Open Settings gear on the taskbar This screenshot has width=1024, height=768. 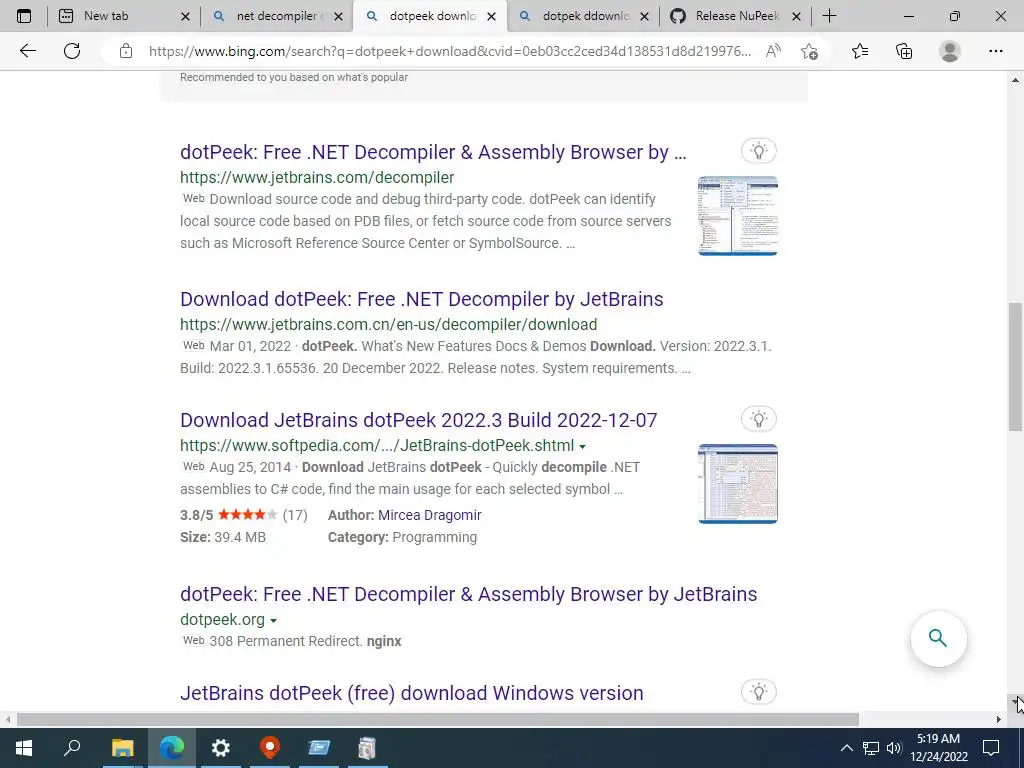click(x=221, y=747)
